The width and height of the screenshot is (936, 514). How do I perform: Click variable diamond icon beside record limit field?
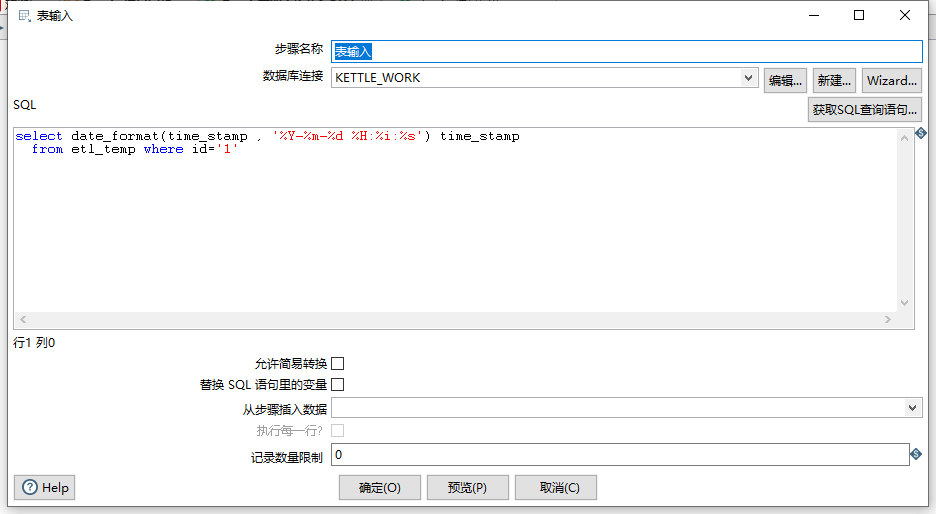click(x=916, y=454)
